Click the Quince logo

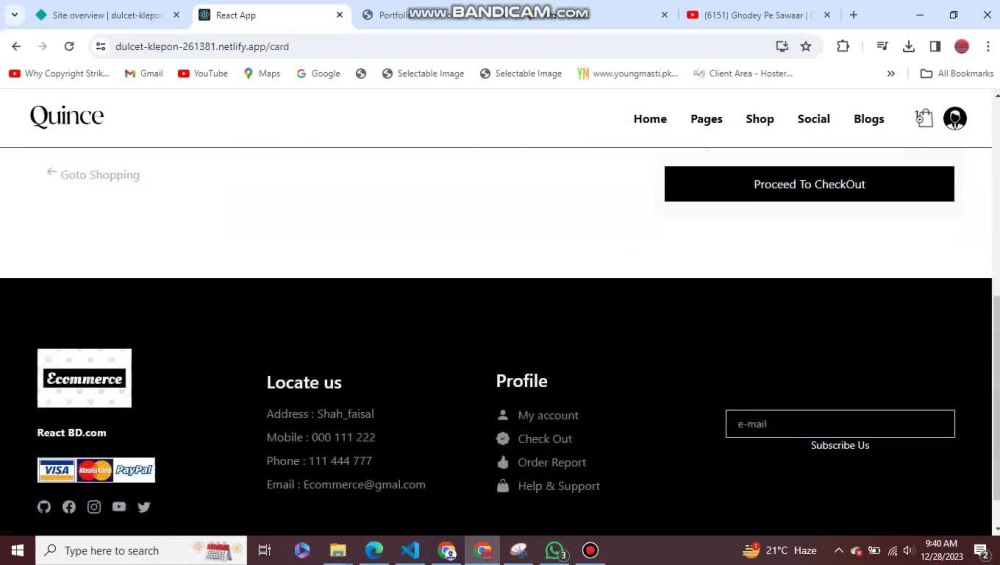[x=67, y=117]
